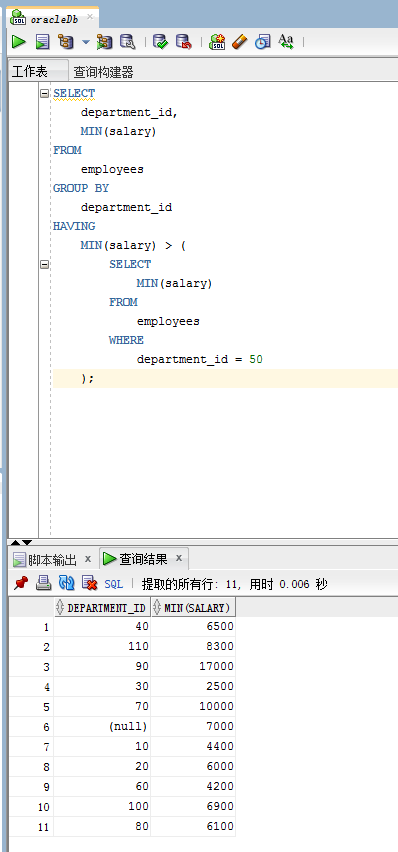Viewport: 398px width, 852px height.
Task: Click the MIN(SALARY) column header
Action: pyautogui.click(x=193, y=607)
